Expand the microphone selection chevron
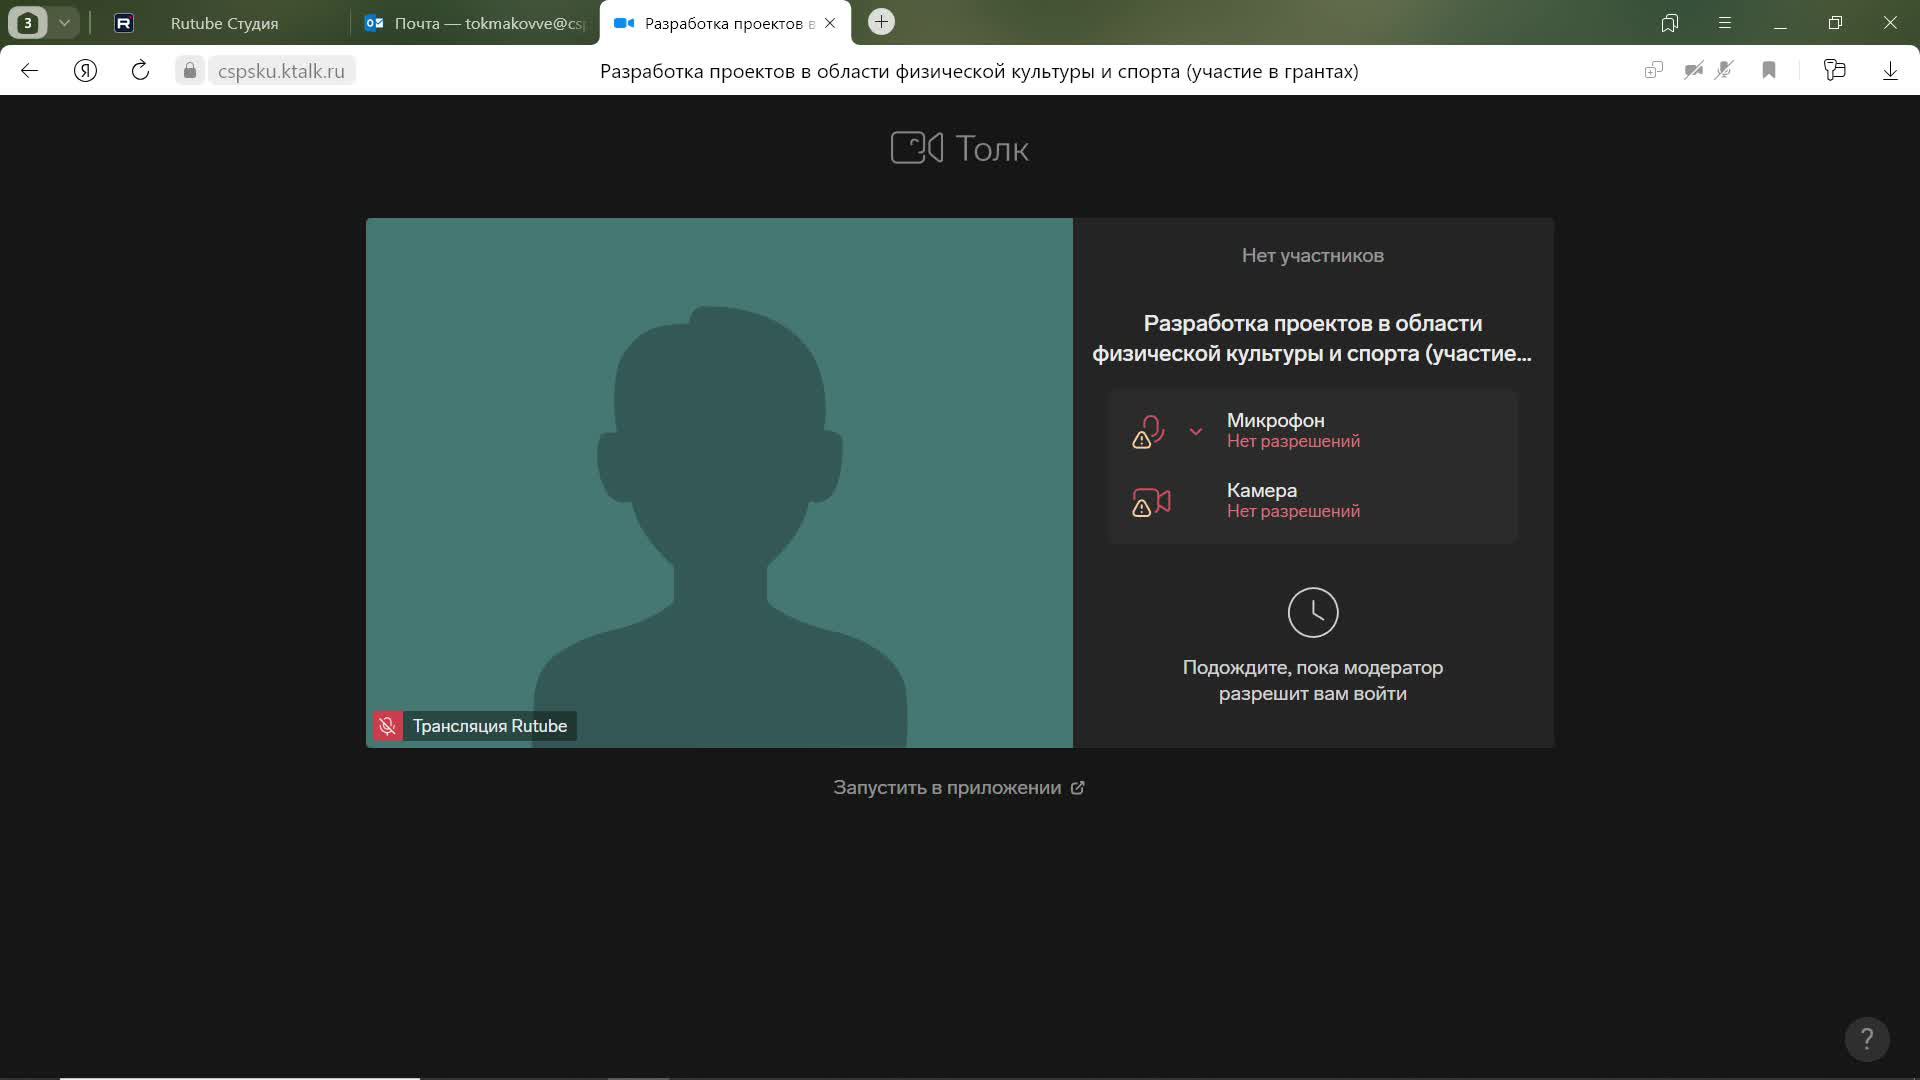The image size is (1920, 1080). pyautogui.click(x=1195, y=431)
